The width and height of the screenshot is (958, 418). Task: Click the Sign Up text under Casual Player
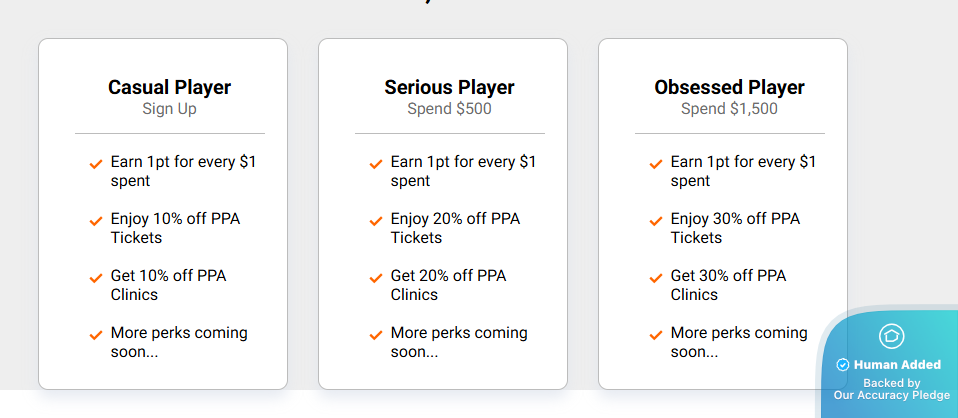(169, 109)
